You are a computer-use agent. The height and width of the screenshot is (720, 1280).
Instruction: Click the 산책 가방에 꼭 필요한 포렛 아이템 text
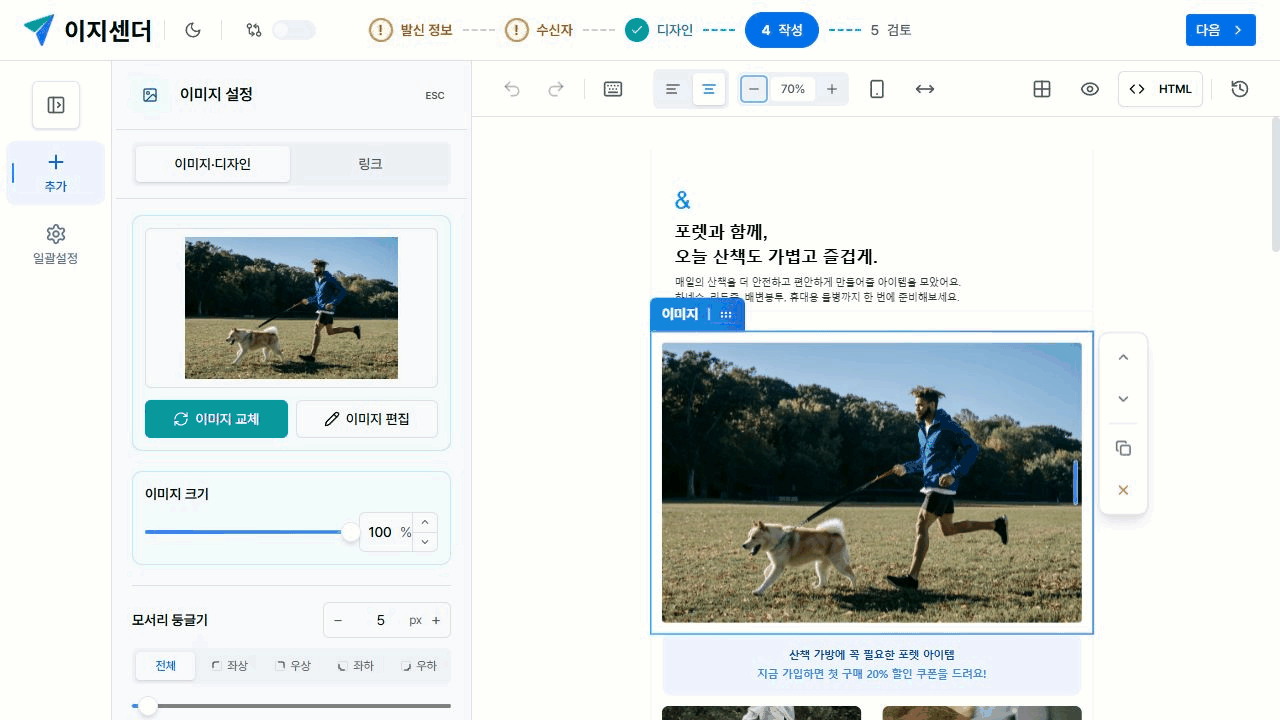coord(872,654)
